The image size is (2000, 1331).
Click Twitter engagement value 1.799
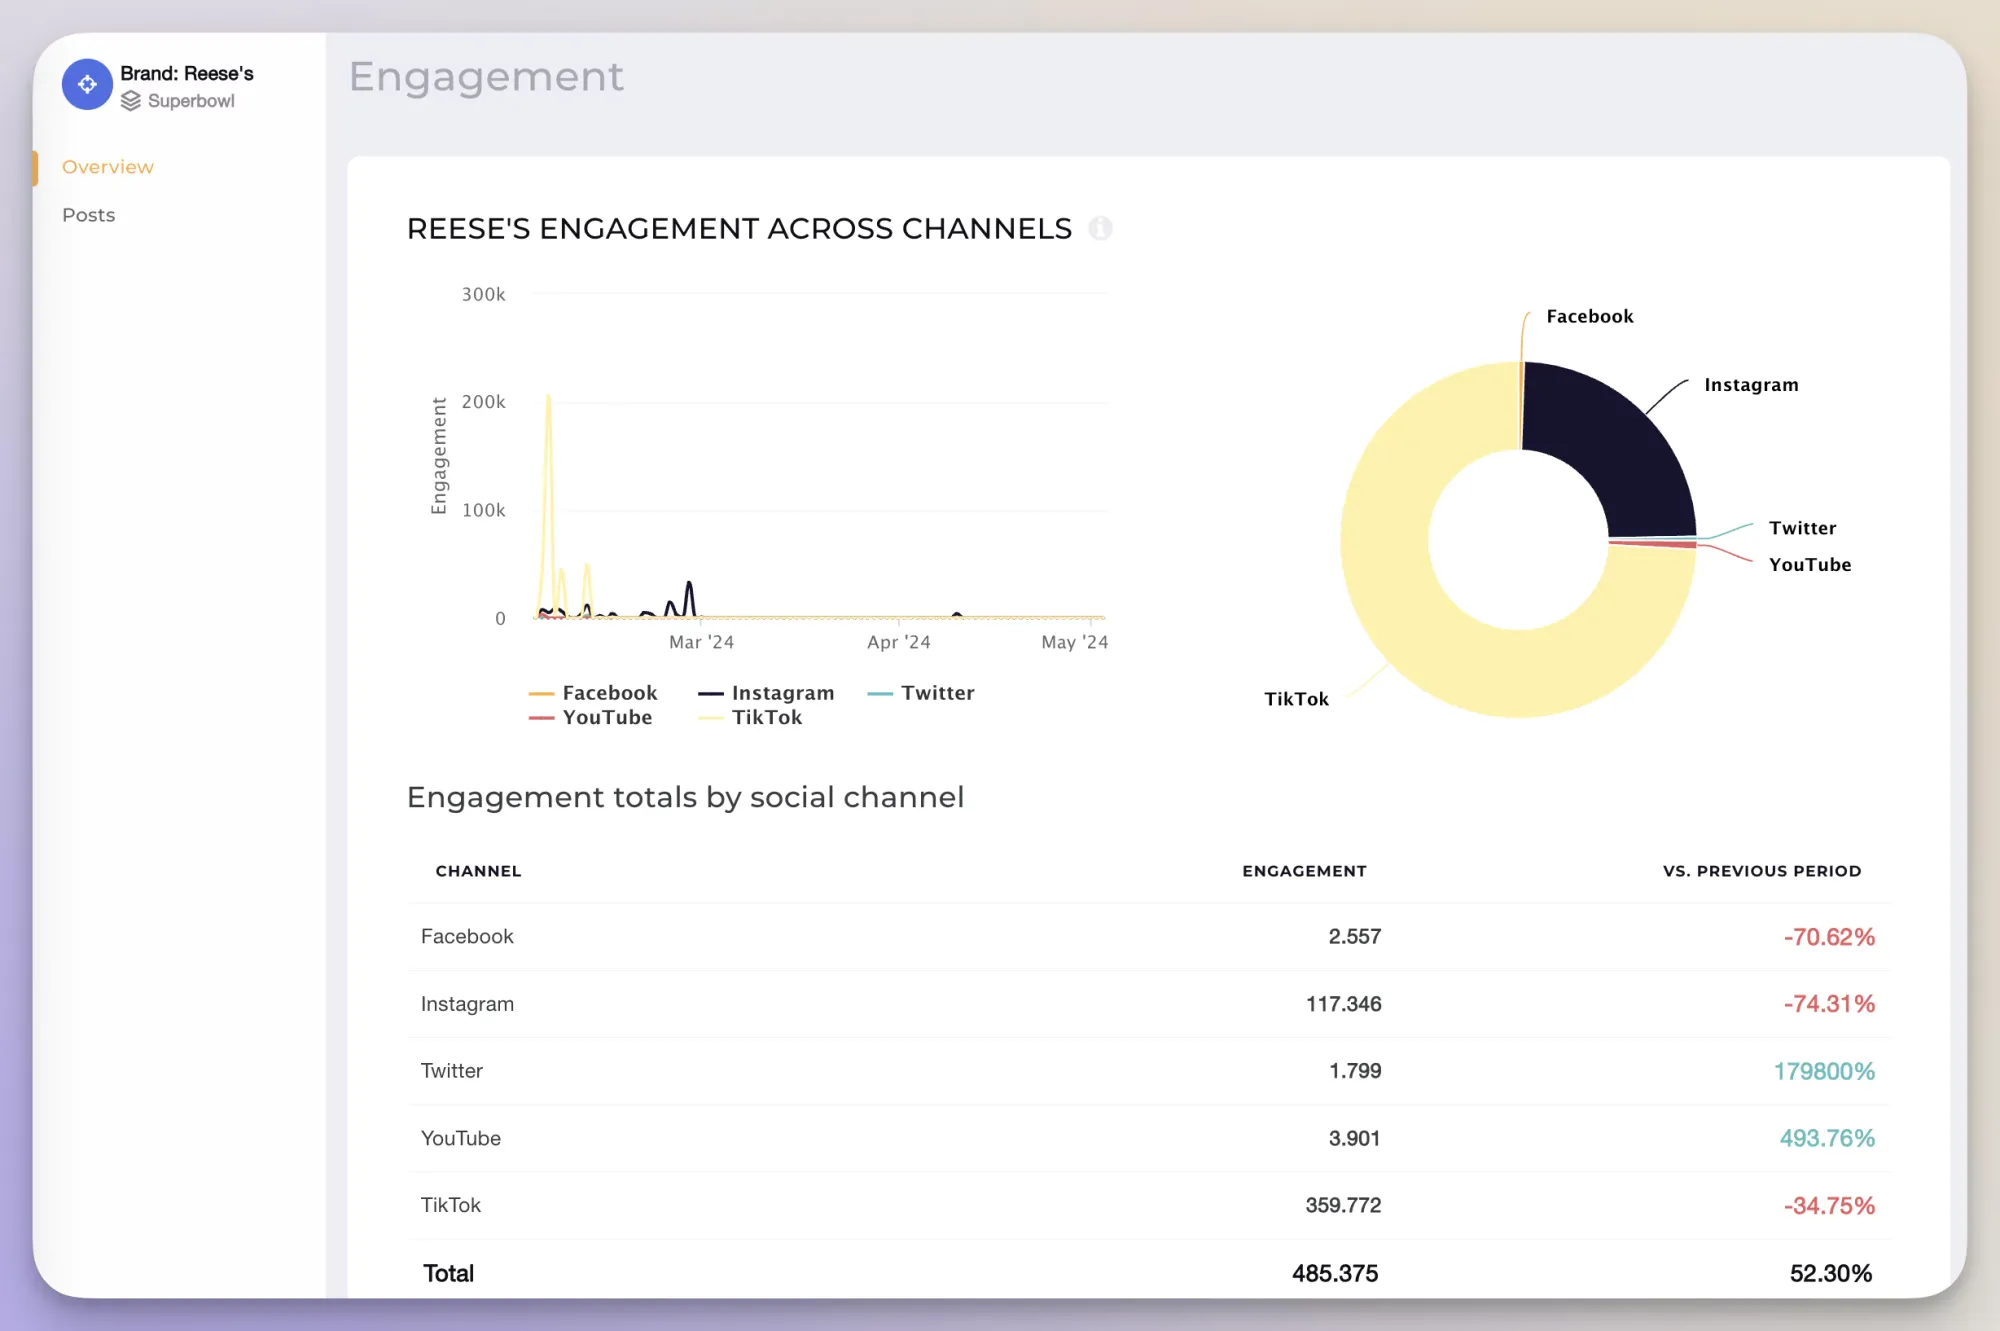[1354, 1071]
